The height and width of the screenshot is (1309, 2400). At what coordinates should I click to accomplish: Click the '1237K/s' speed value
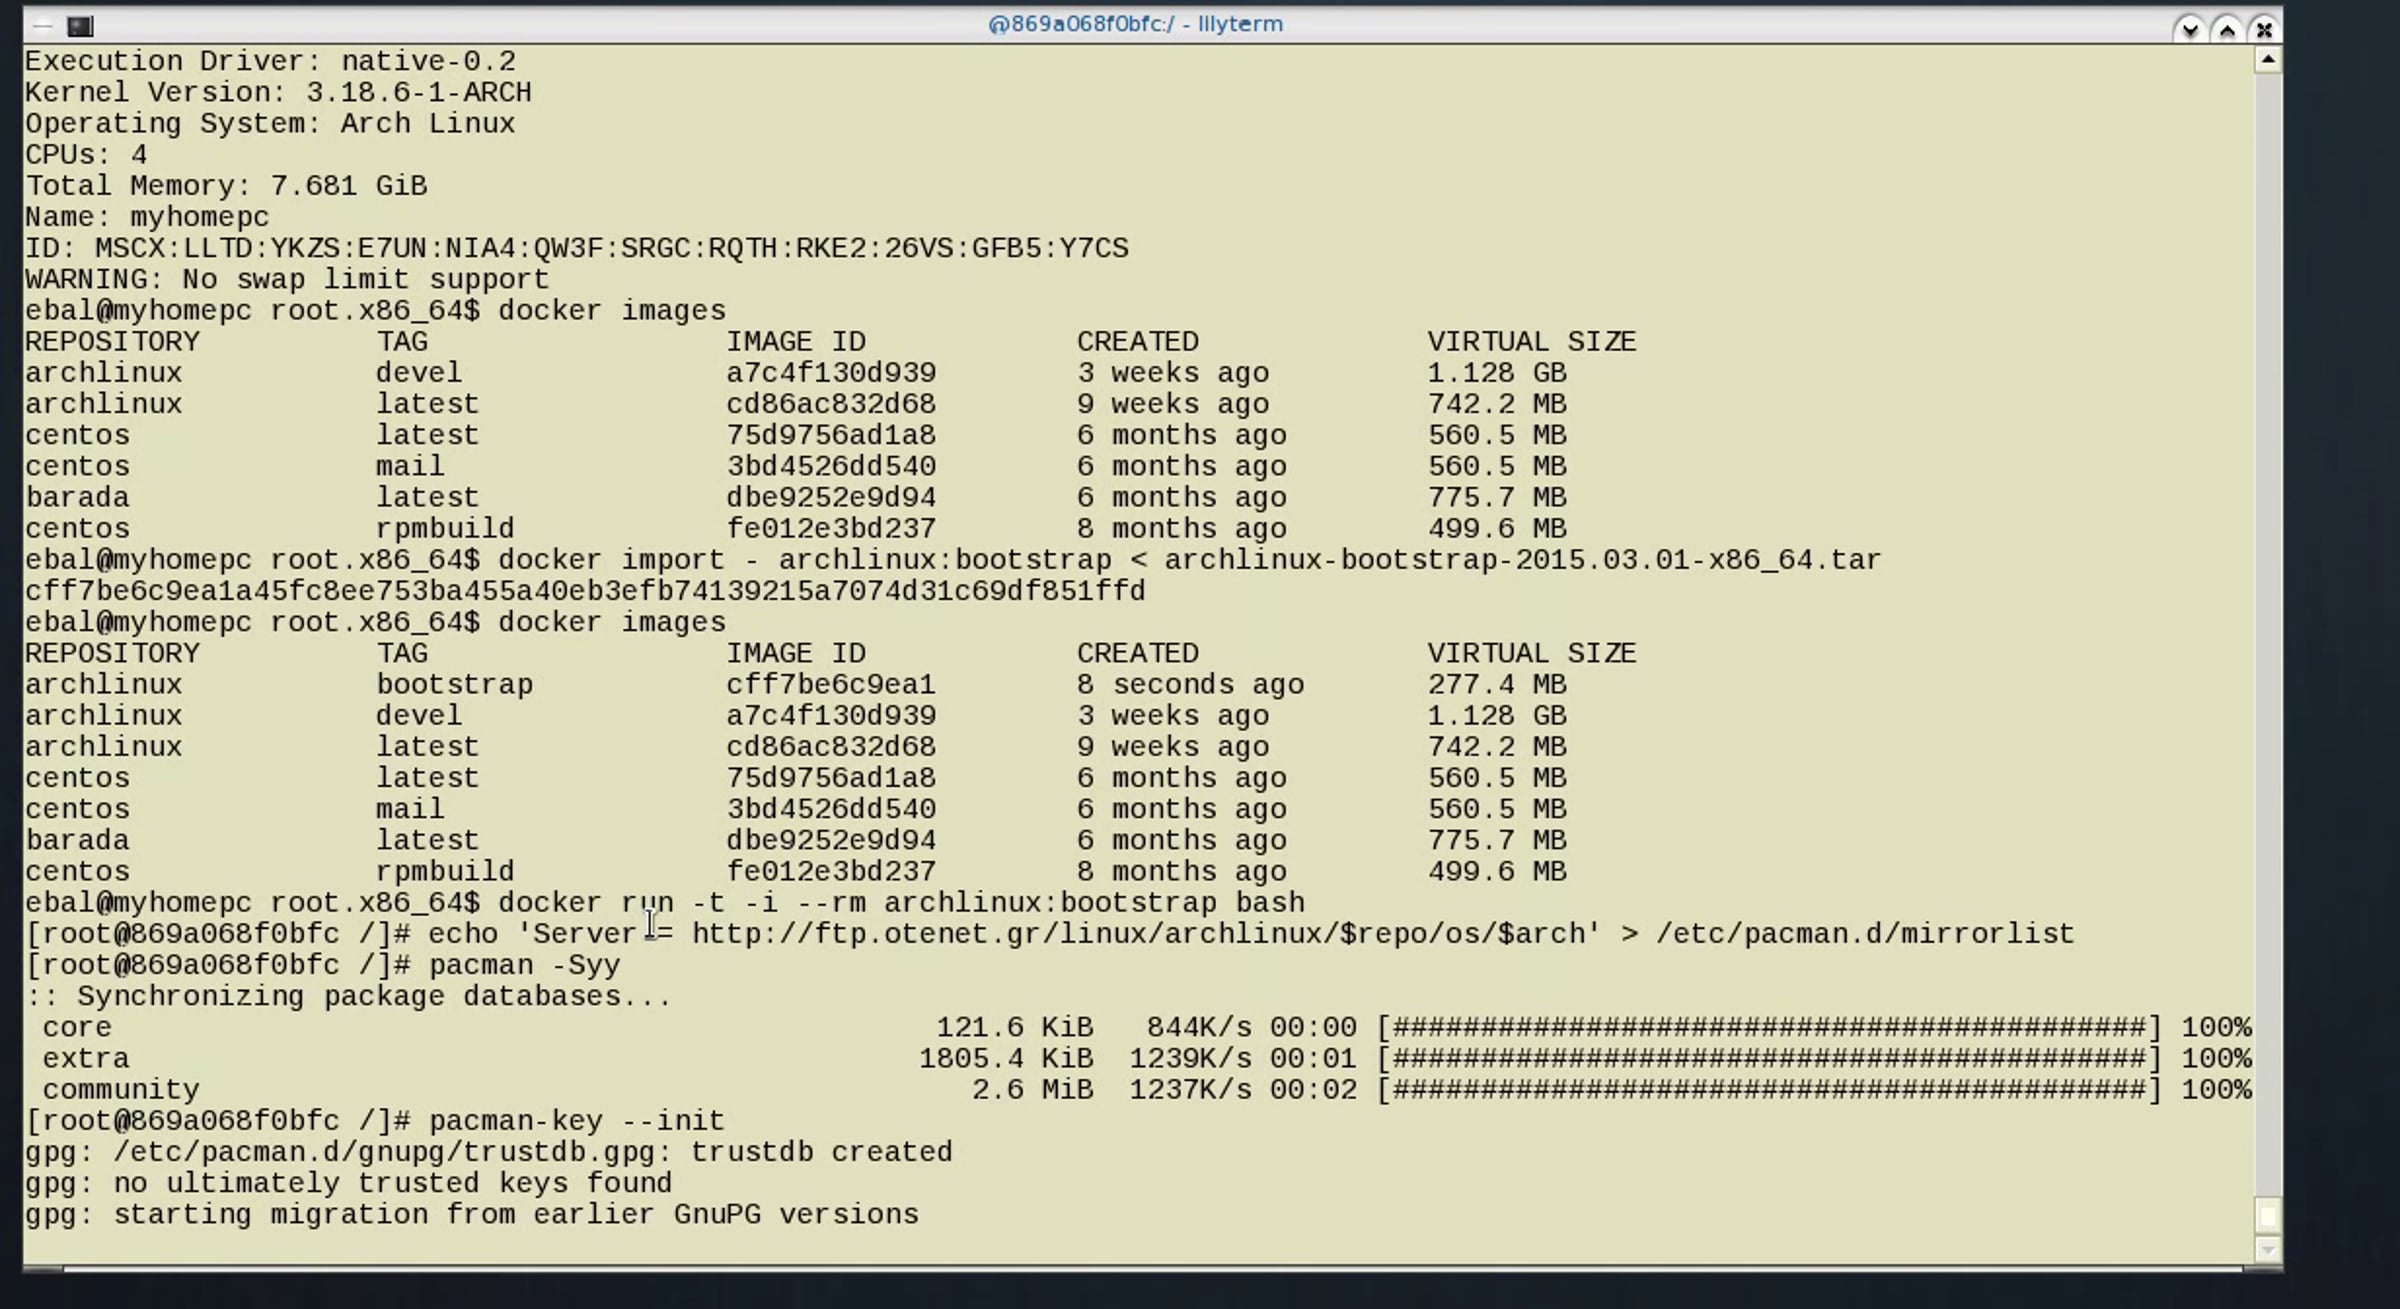1190,1090
